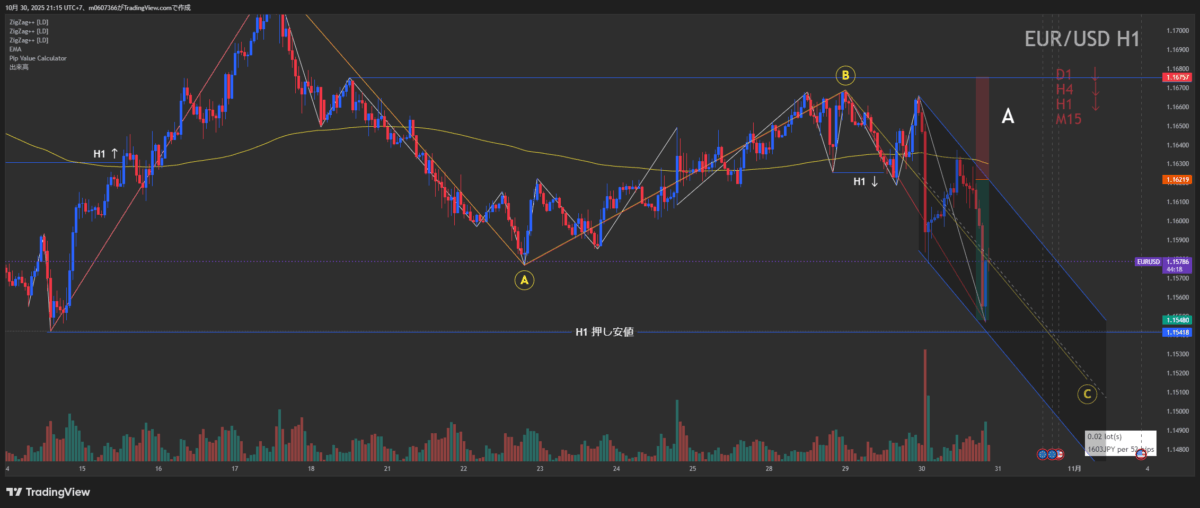Screen dimensions: 1200x508
Task: Click the H1 up-arrow annotation
Action: [106, 154]
